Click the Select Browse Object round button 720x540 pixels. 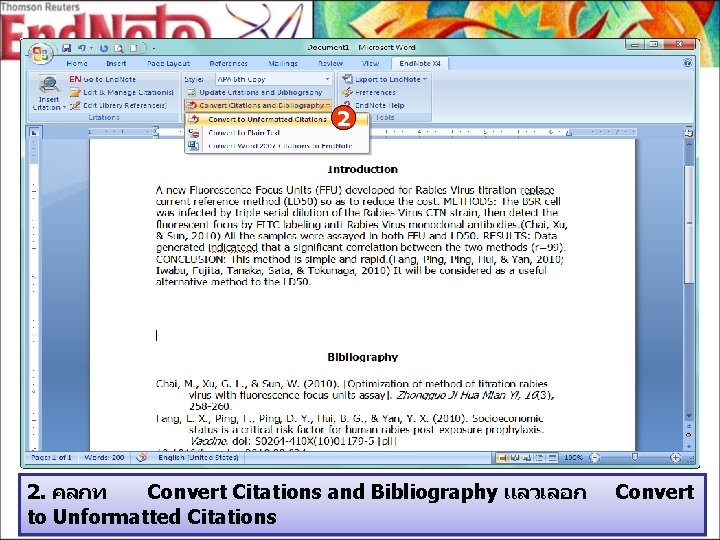[x=688, y=434]
